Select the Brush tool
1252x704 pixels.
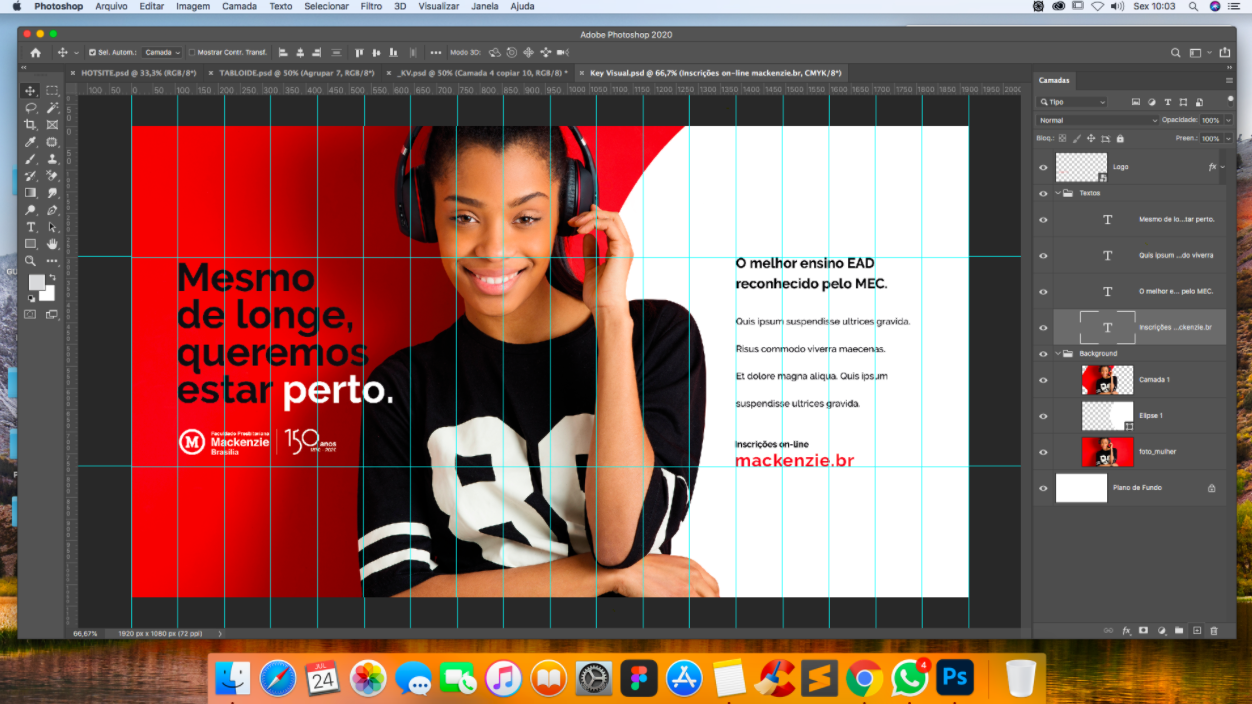(x=30, y=159)
